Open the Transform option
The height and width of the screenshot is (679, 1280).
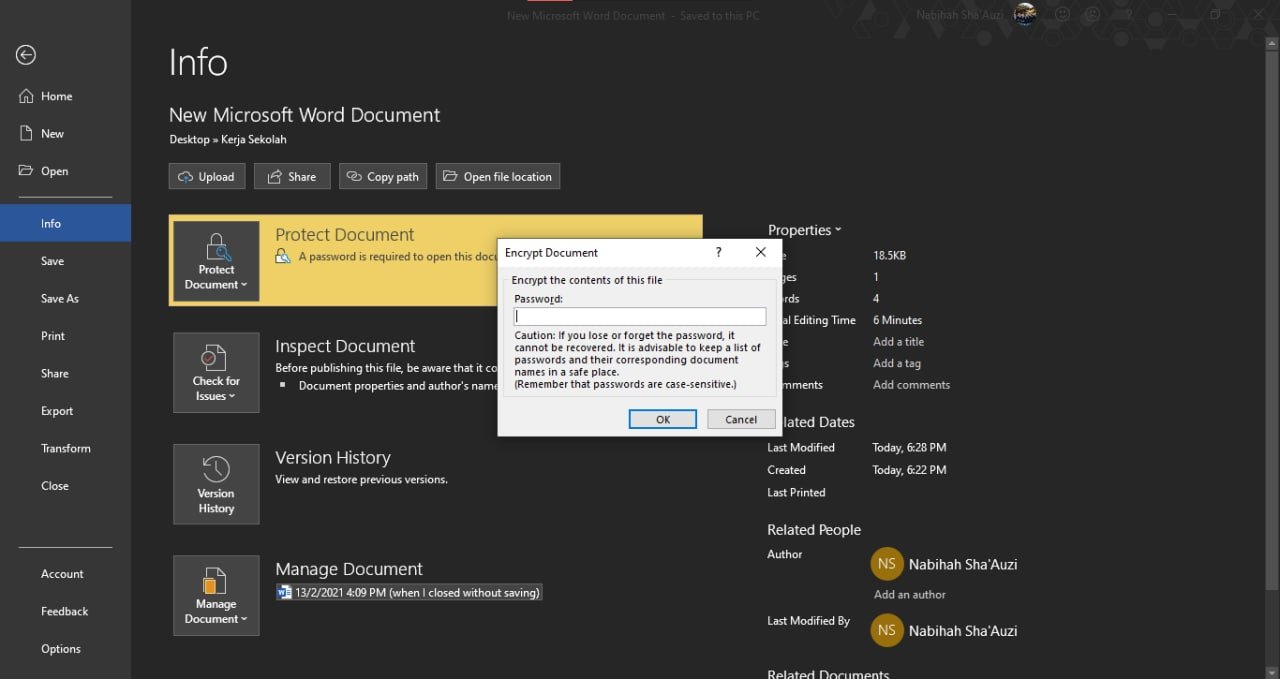[65, 448]
